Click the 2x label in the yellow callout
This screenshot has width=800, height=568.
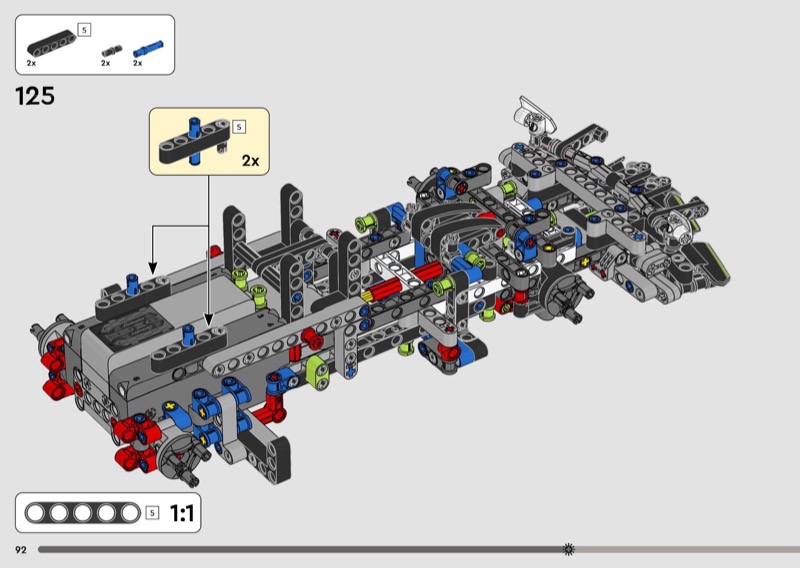250,160
